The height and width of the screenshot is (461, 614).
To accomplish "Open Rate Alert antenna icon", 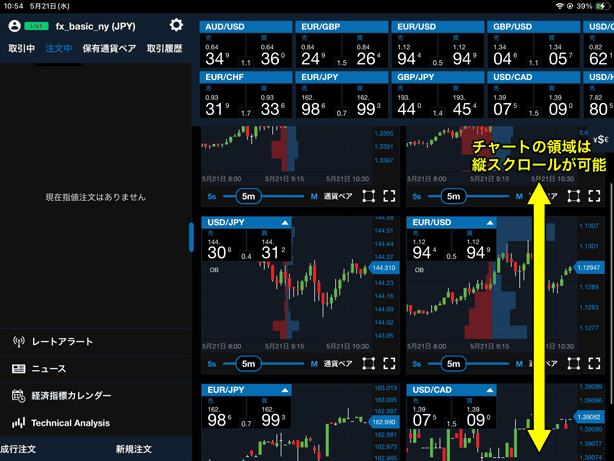I will click(18, 342).
